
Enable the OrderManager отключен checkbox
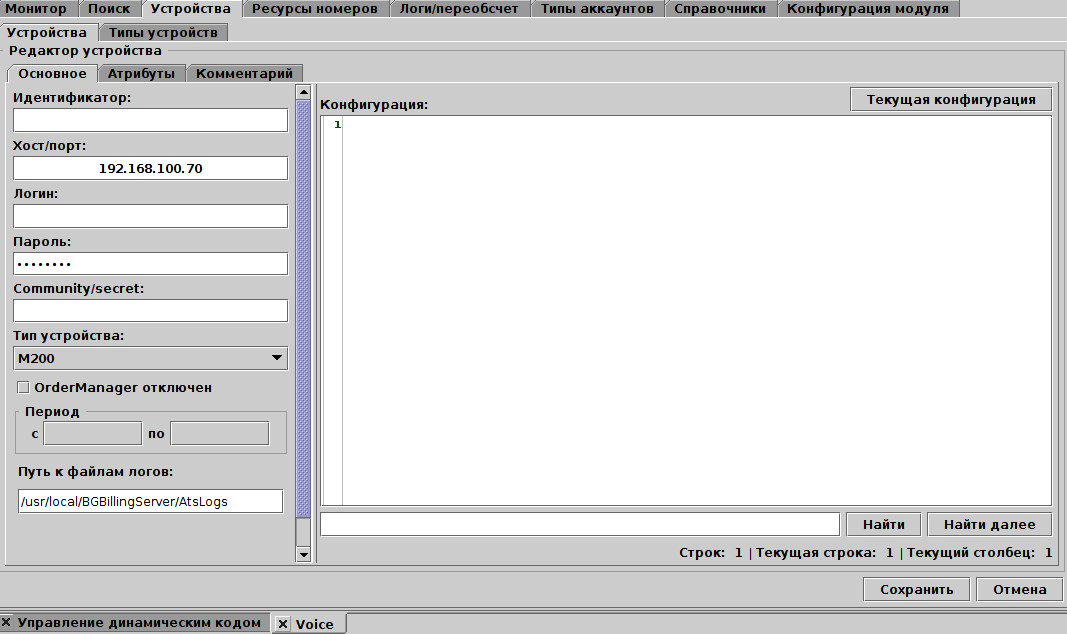[x=24, y=387]
